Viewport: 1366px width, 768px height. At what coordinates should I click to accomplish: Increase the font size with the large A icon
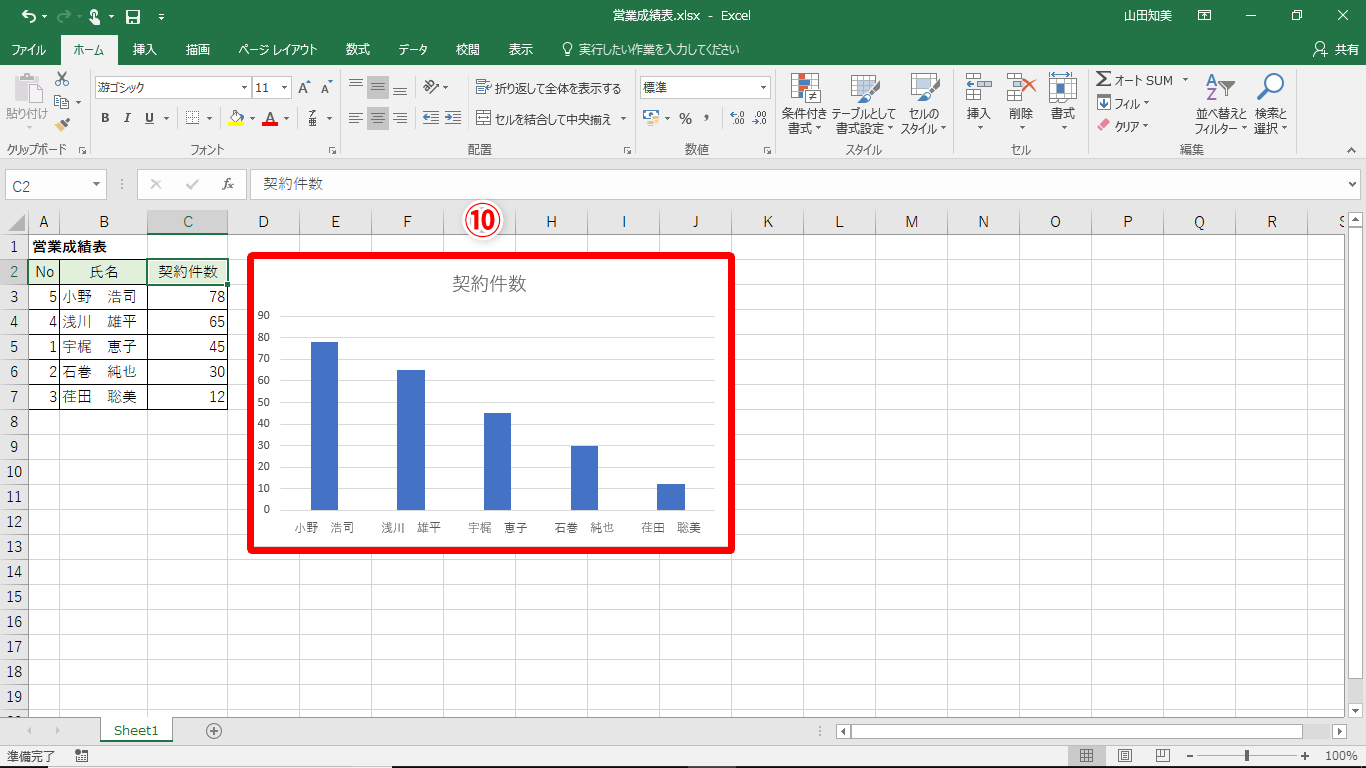click(304, 88)
